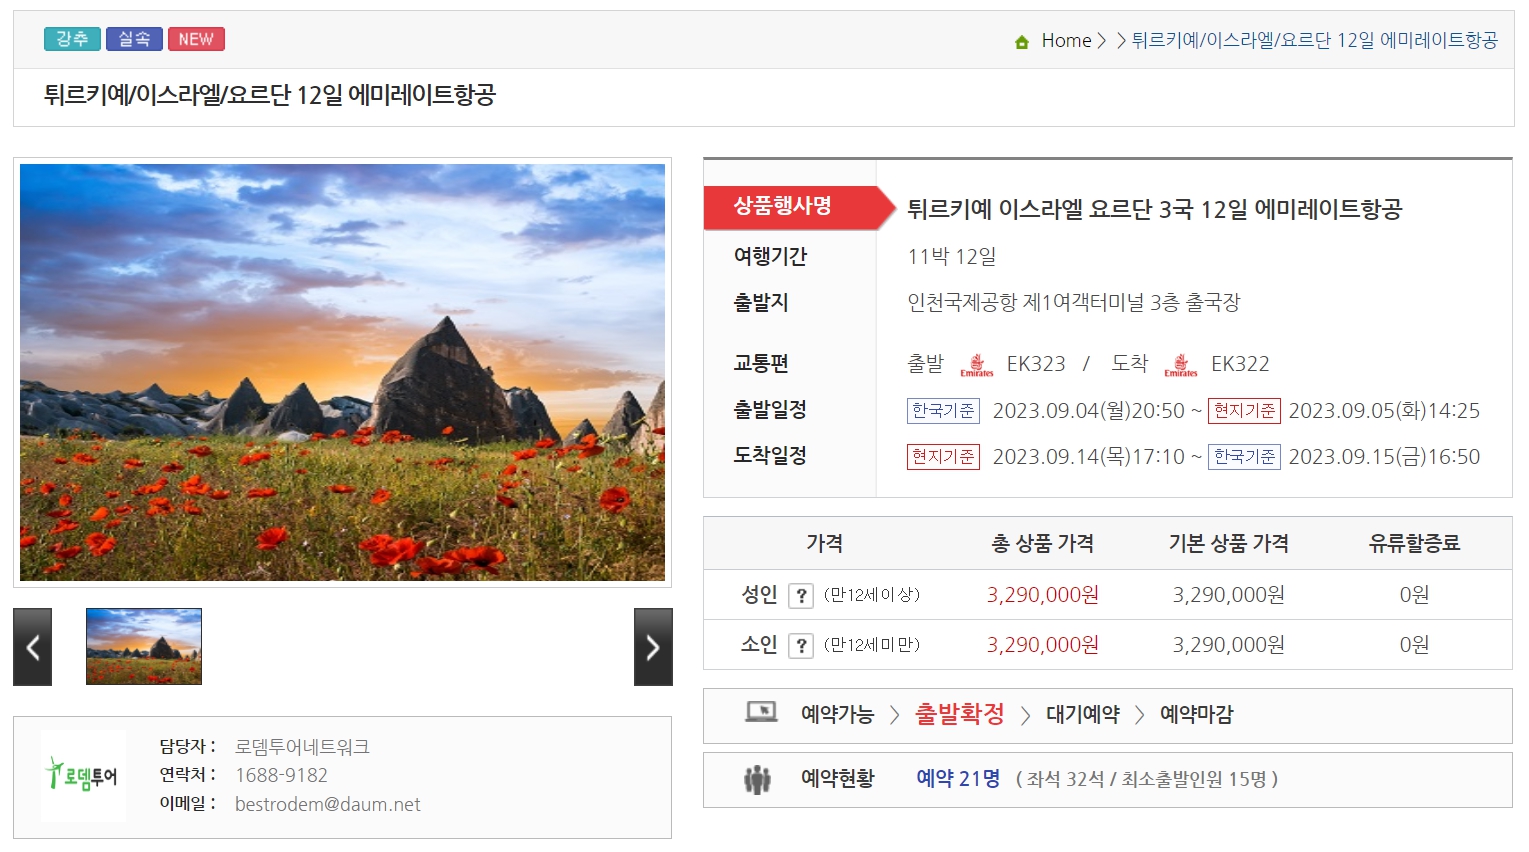Click the Home breadcrumb link
The width and height of the screenshot is (1529, 852).
1066,41
